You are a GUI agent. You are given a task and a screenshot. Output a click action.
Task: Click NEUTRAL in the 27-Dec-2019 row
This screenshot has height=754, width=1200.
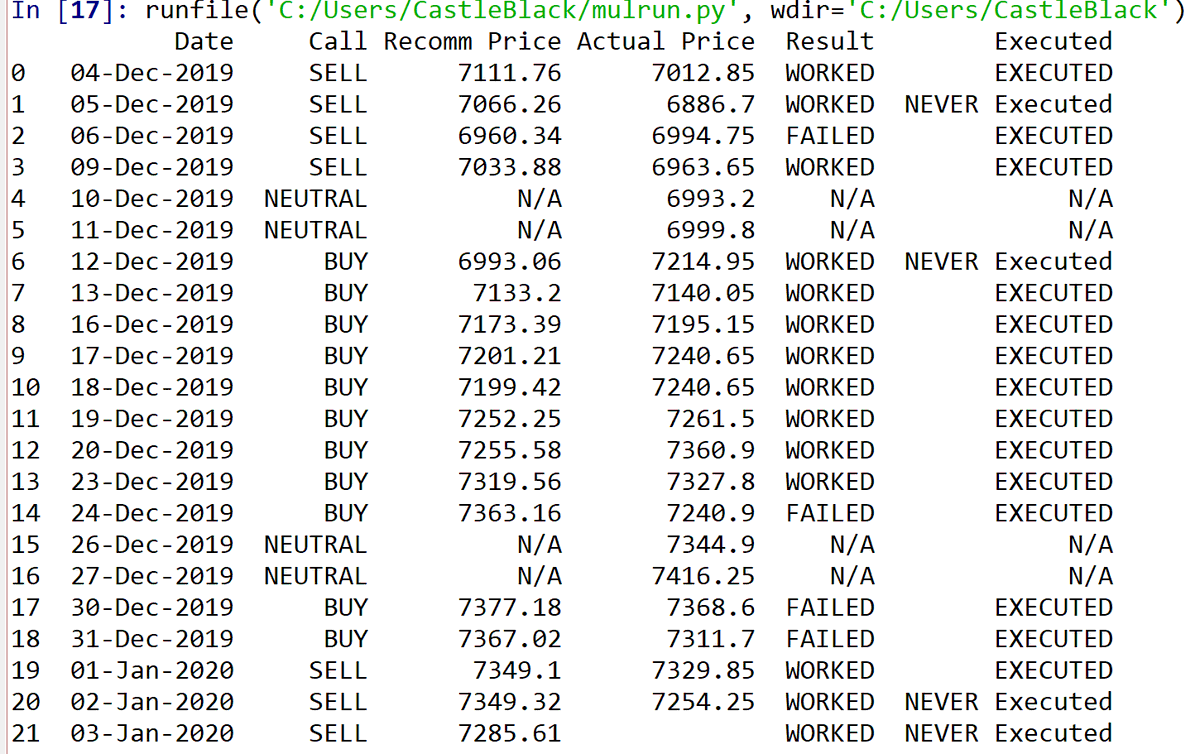(x=316, y=576)
